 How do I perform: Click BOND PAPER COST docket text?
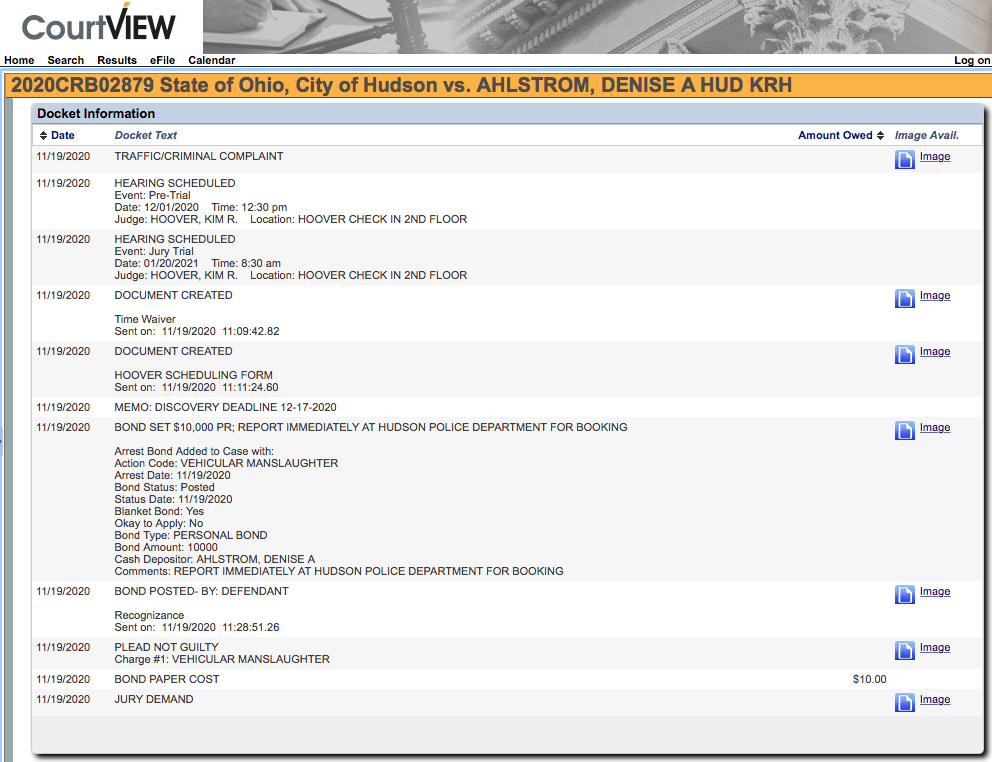tap(167, 679)
